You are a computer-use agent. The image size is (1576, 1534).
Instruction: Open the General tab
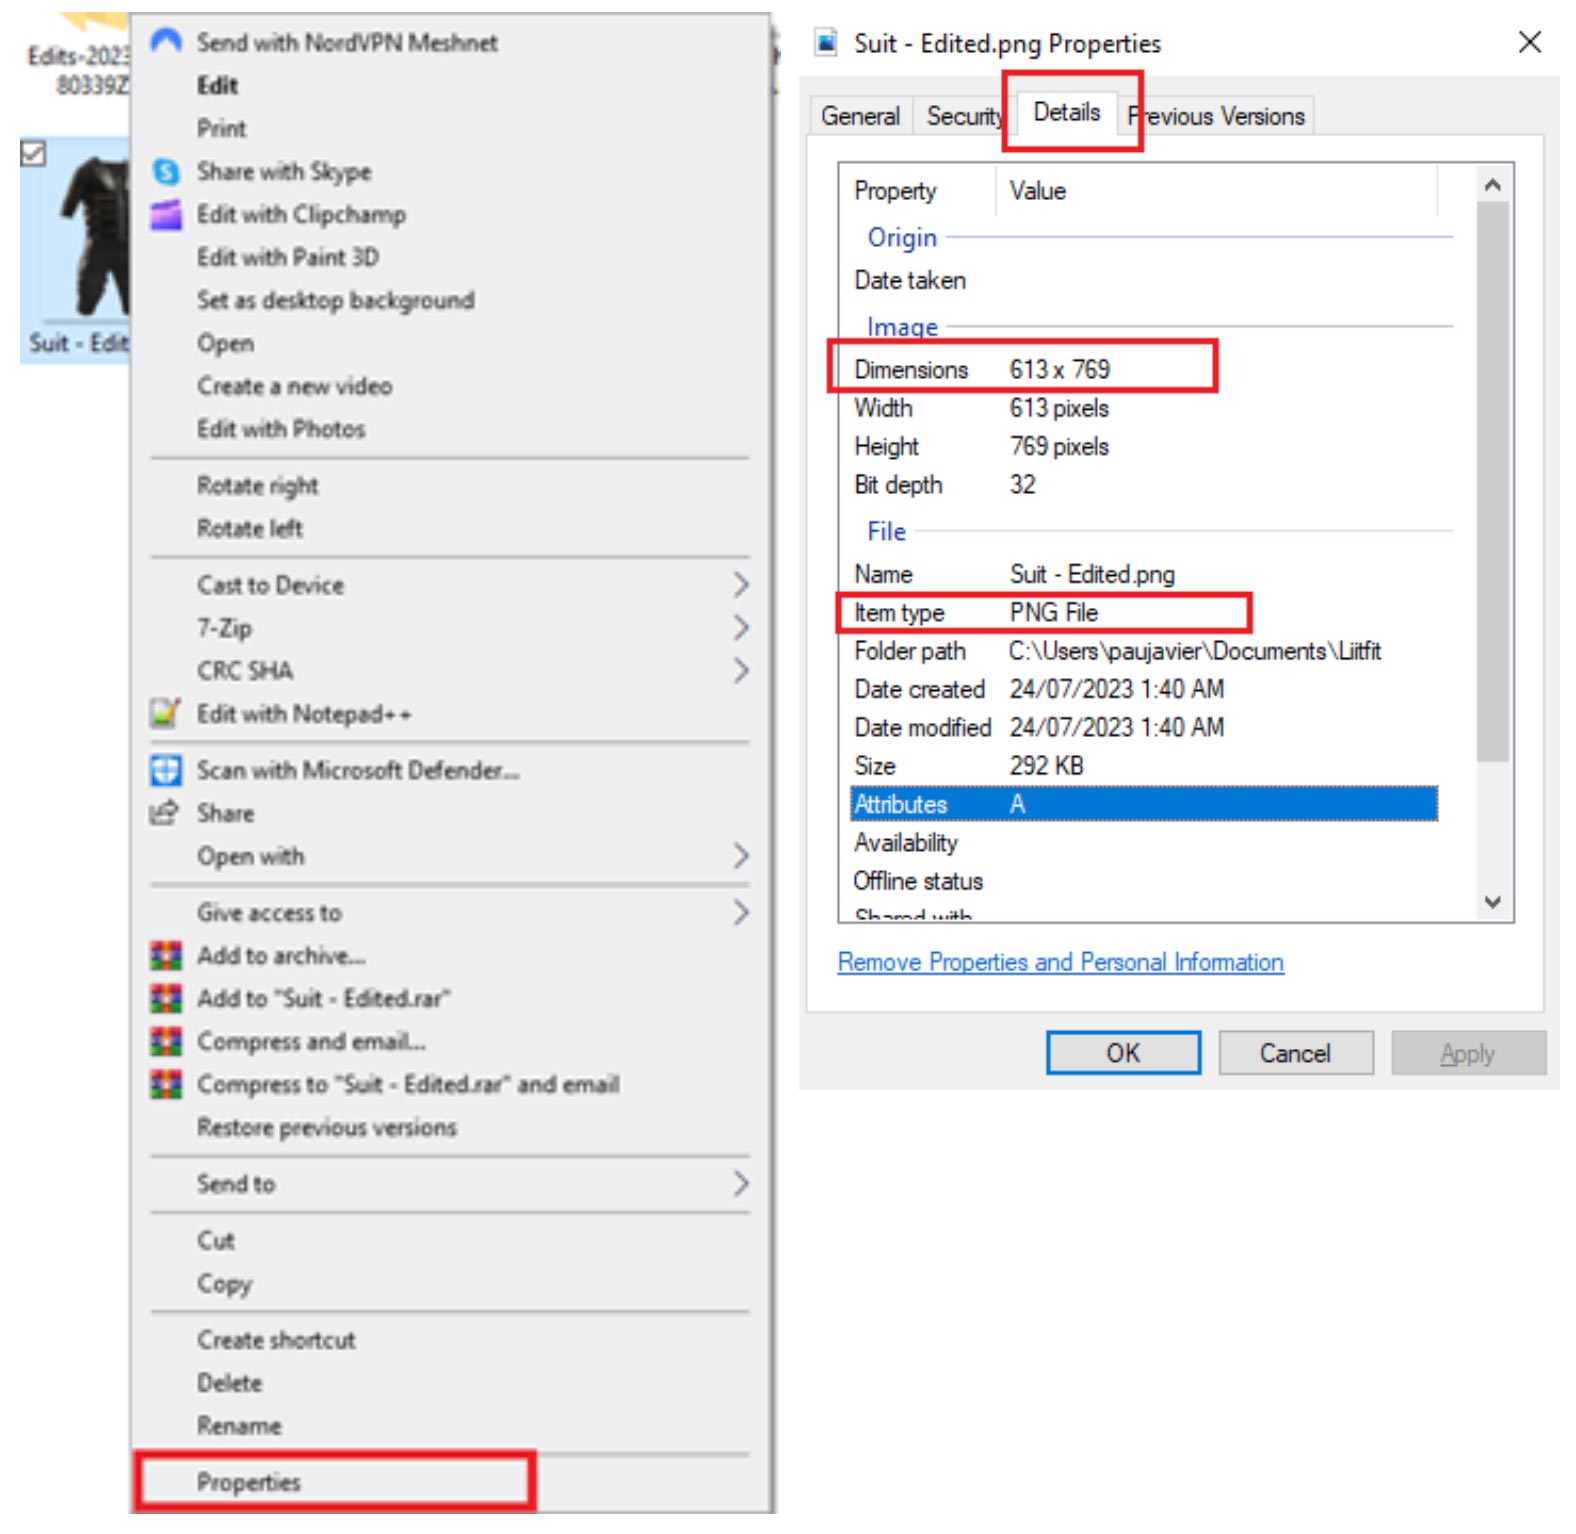coord(860,117)
